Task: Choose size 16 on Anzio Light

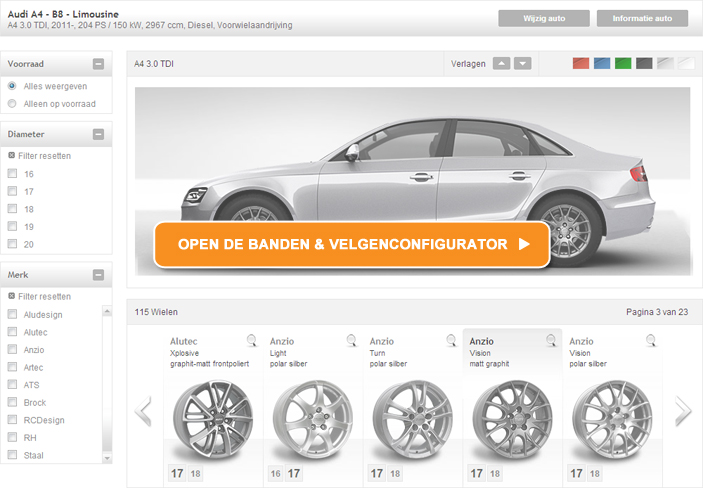Action: (275, 474)
